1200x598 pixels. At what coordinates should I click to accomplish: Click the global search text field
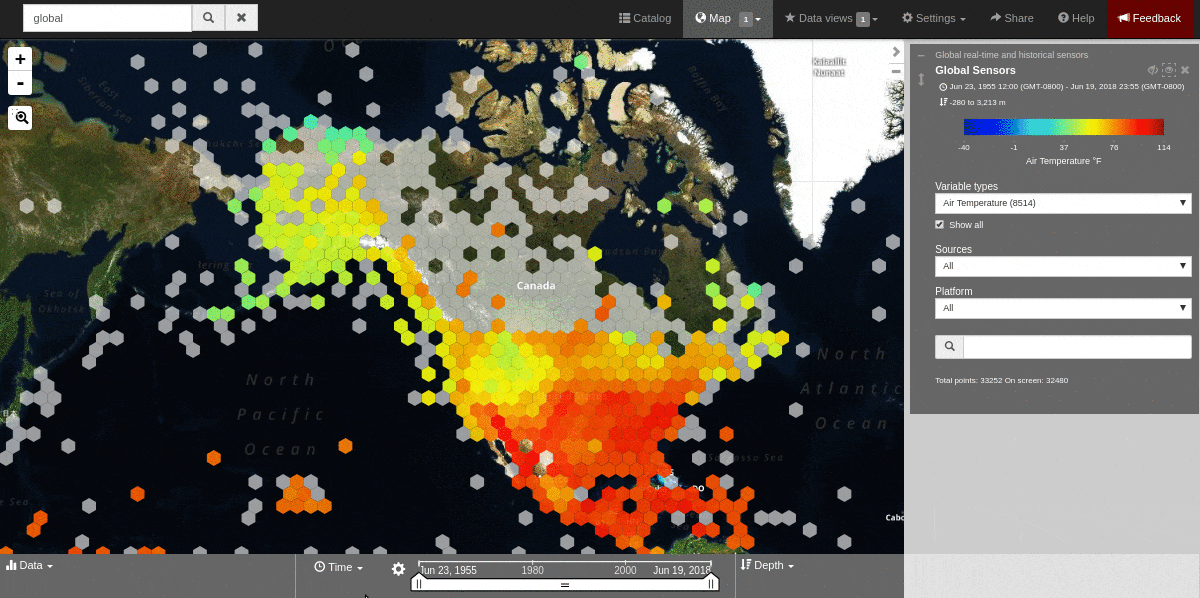pyautogui.click(x=107, y=18)
